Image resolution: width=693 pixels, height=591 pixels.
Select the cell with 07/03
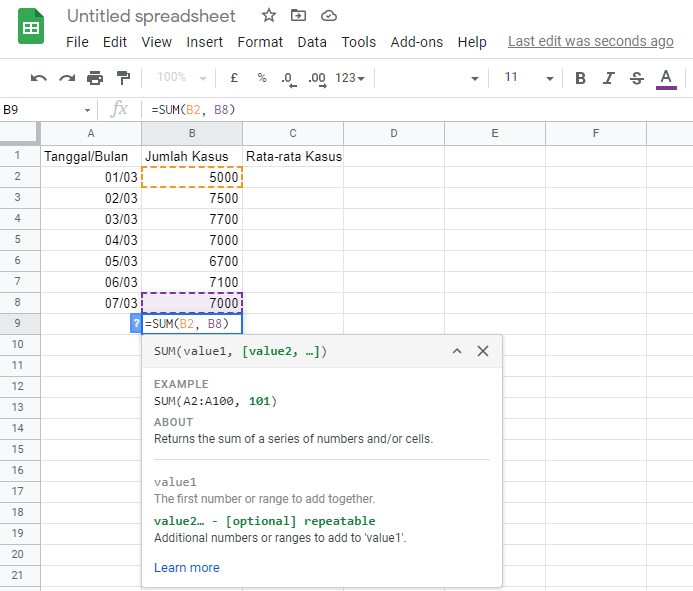tap(91, 303)
